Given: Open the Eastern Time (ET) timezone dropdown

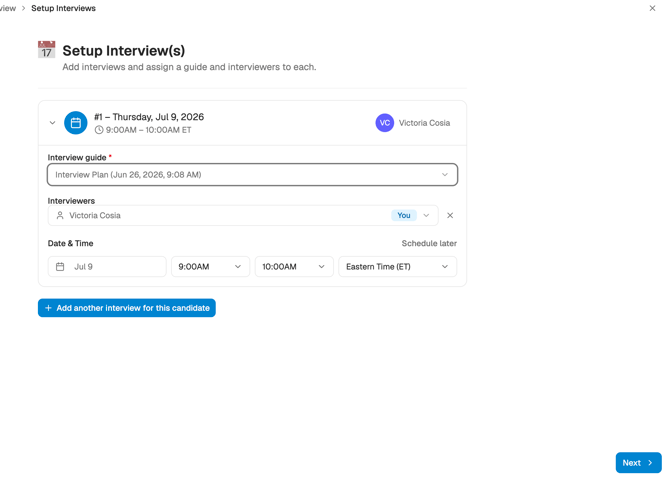Looking at the screenshot, I should 397,267.
